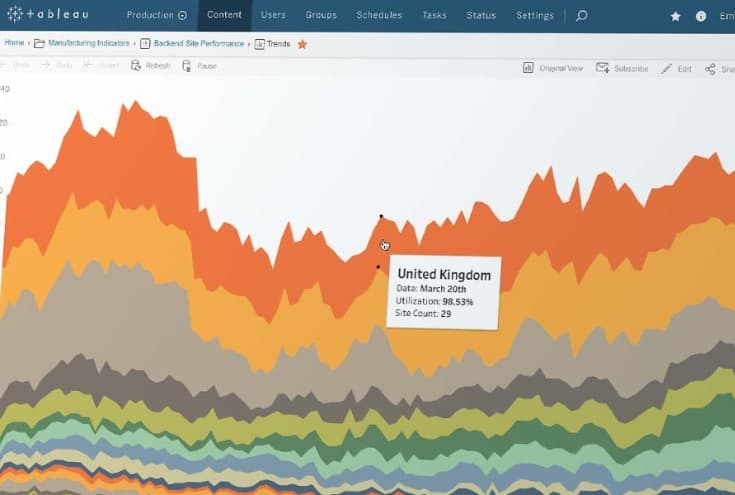Open the Groups tab
Viewport: 735px width, 495px height.
point(321,15)
